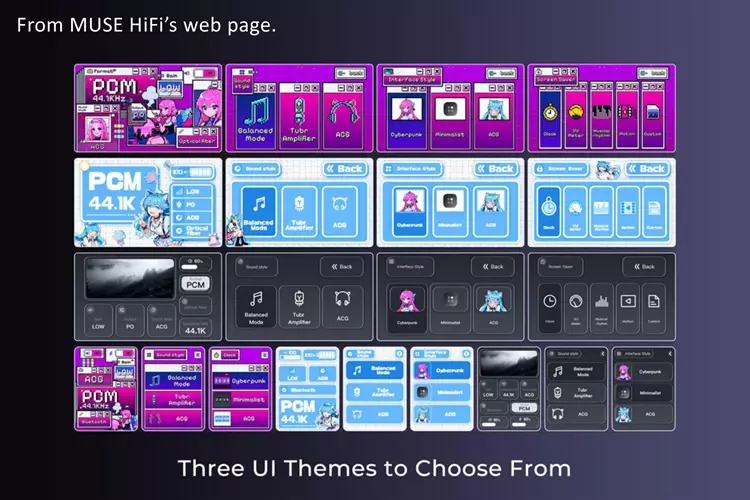Viewport: 750px width, 500px height.
Task: View landscape wallpaper on wide dark home screen
Action: pos(130,278)
